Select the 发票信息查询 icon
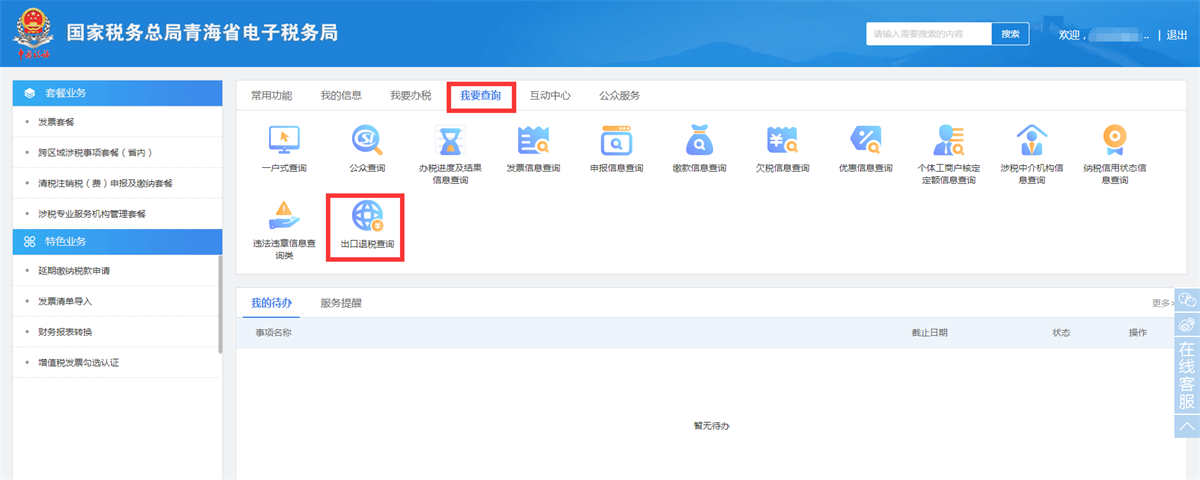 coord(533,140)
